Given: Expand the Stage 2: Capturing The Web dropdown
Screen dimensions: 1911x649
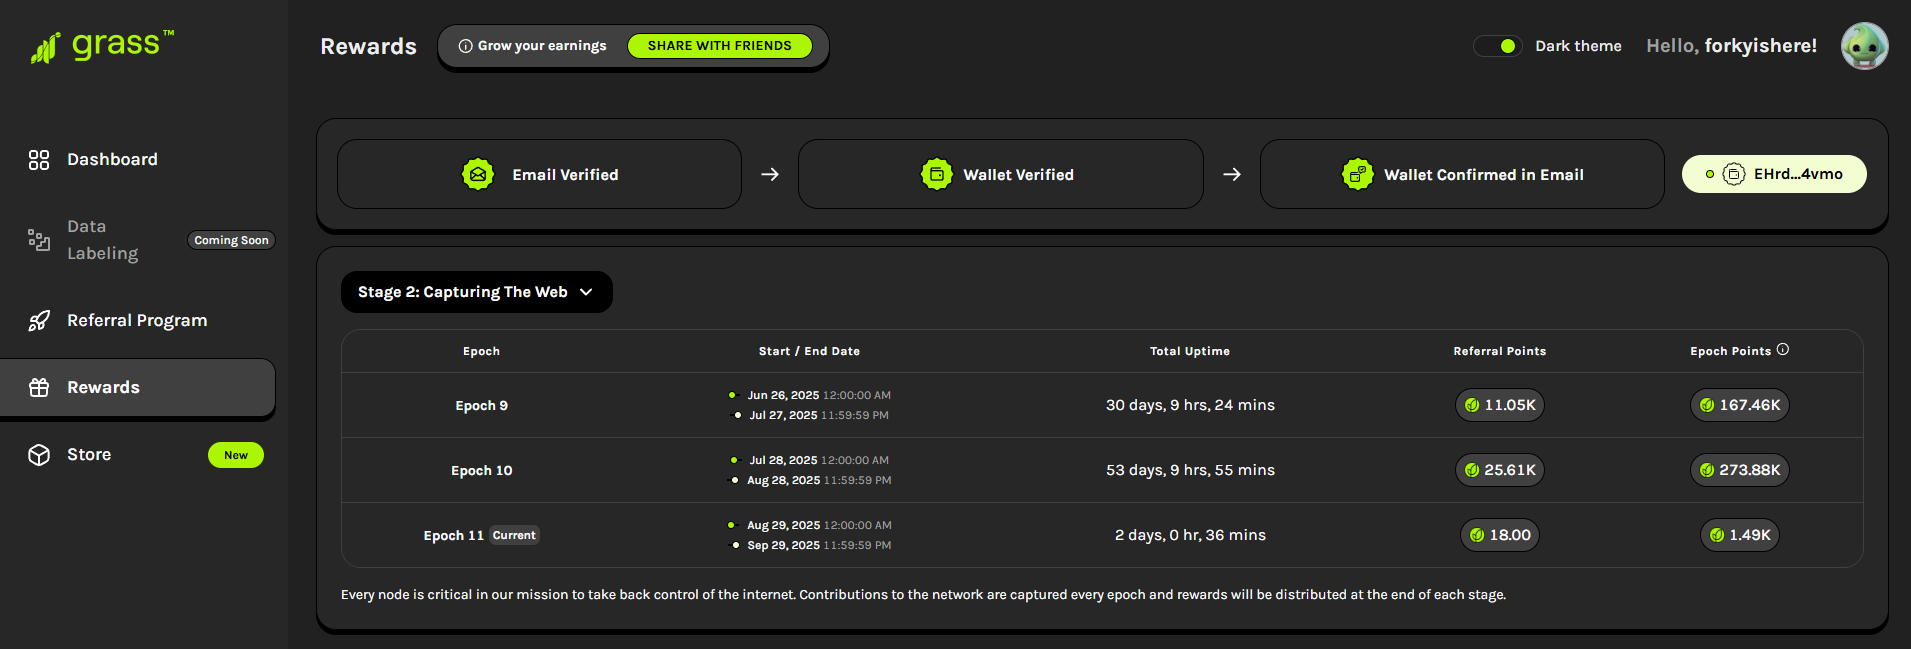Looking at the screenshot, I should [477, 292].
